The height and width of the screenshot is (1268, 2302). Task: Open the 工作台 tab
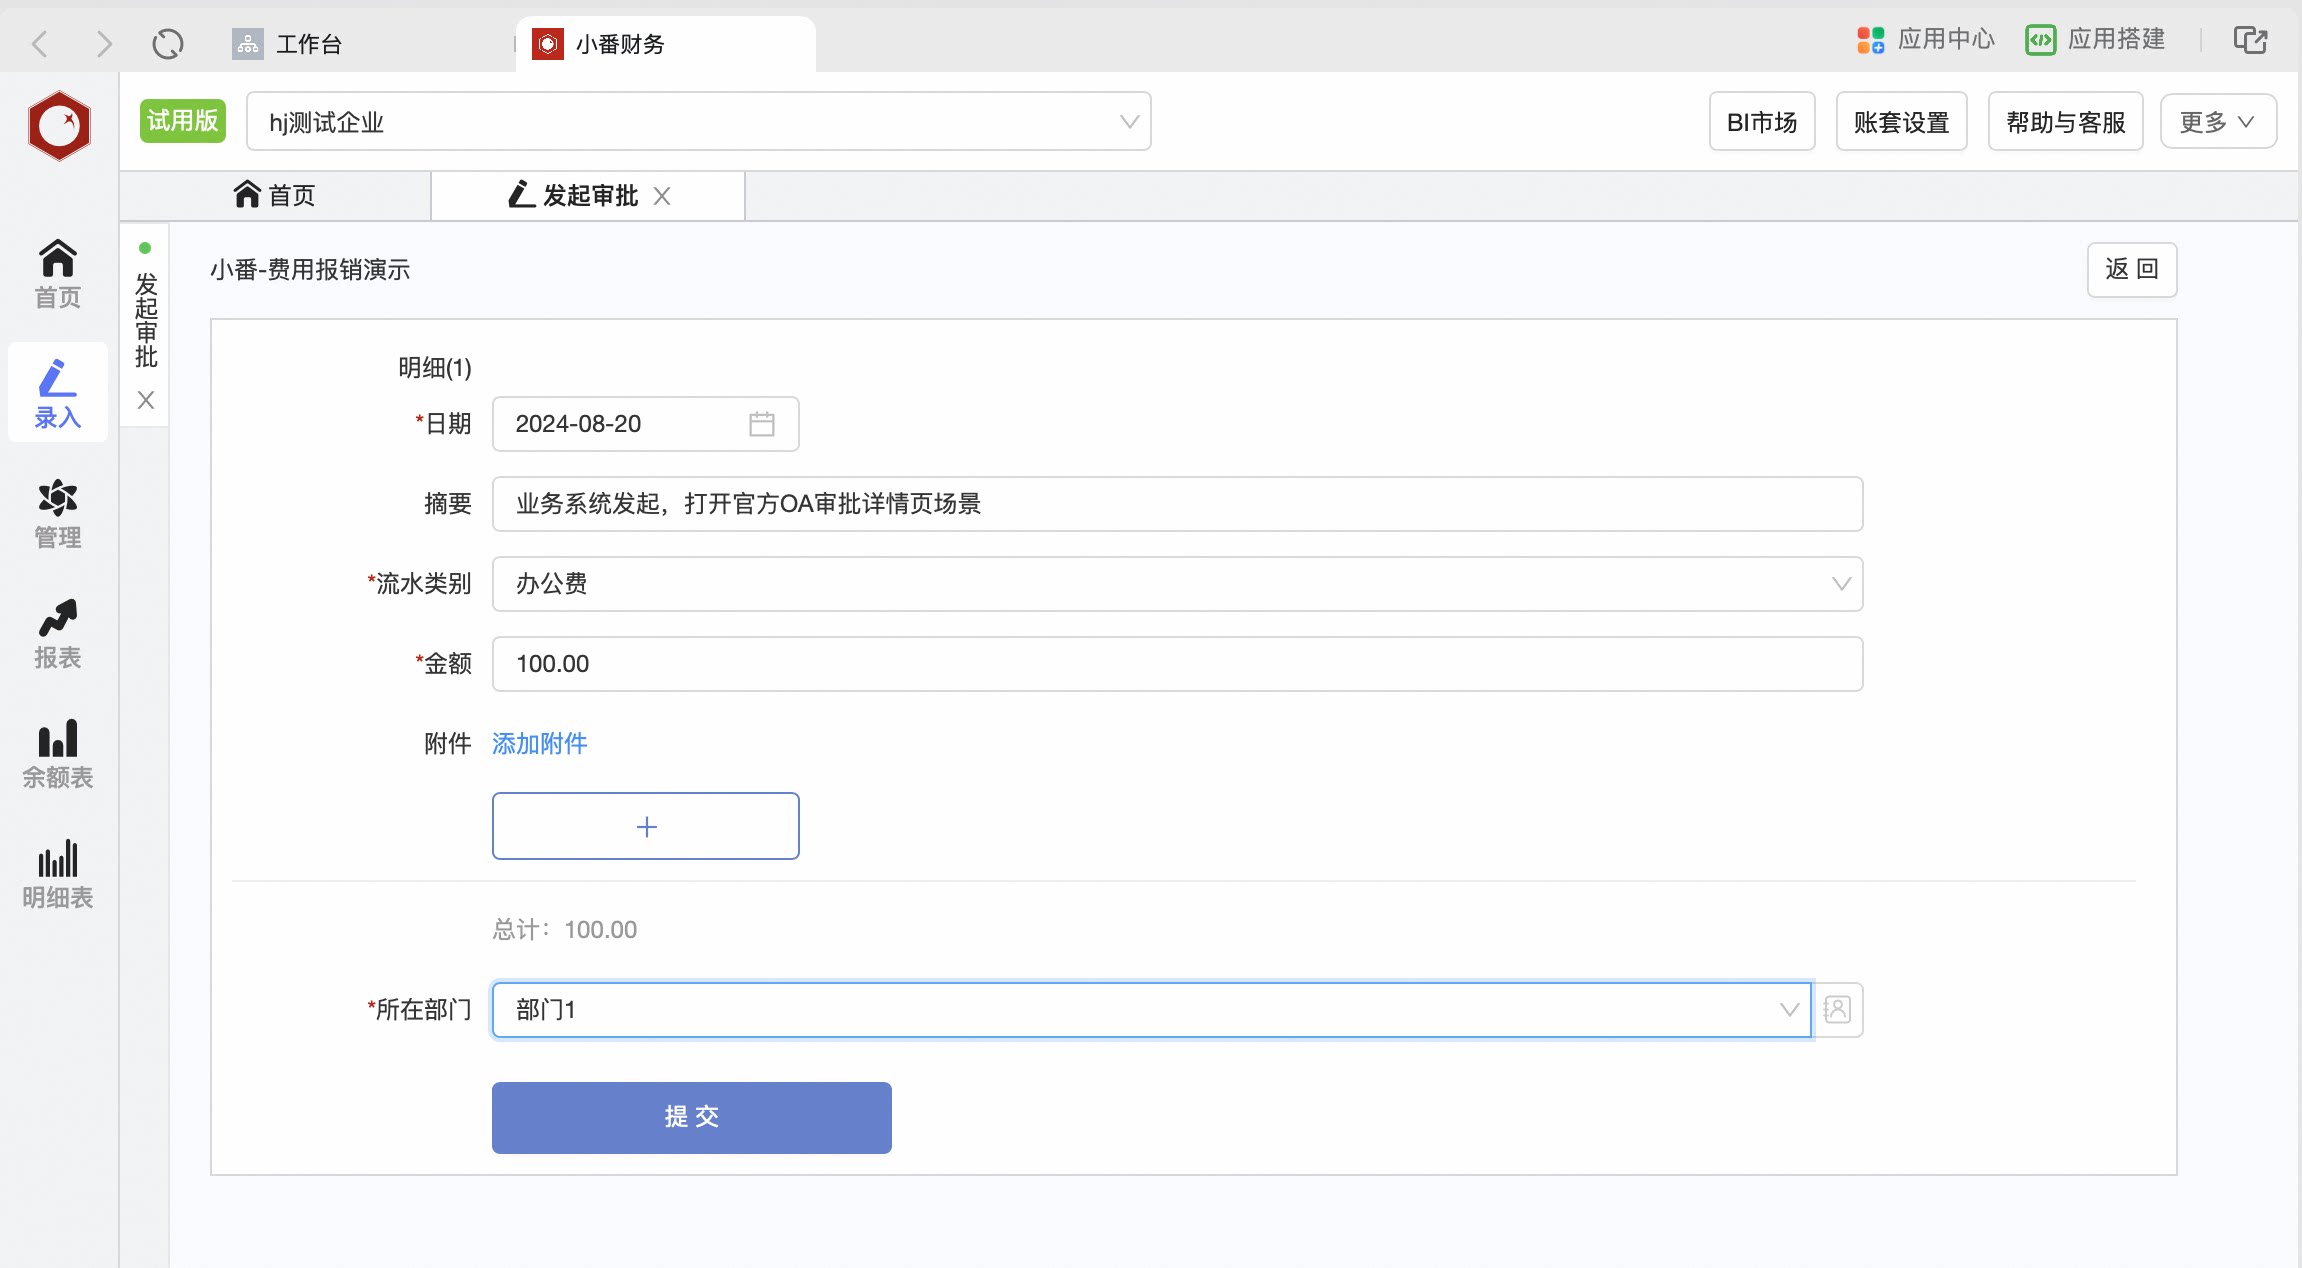point(288,44)
